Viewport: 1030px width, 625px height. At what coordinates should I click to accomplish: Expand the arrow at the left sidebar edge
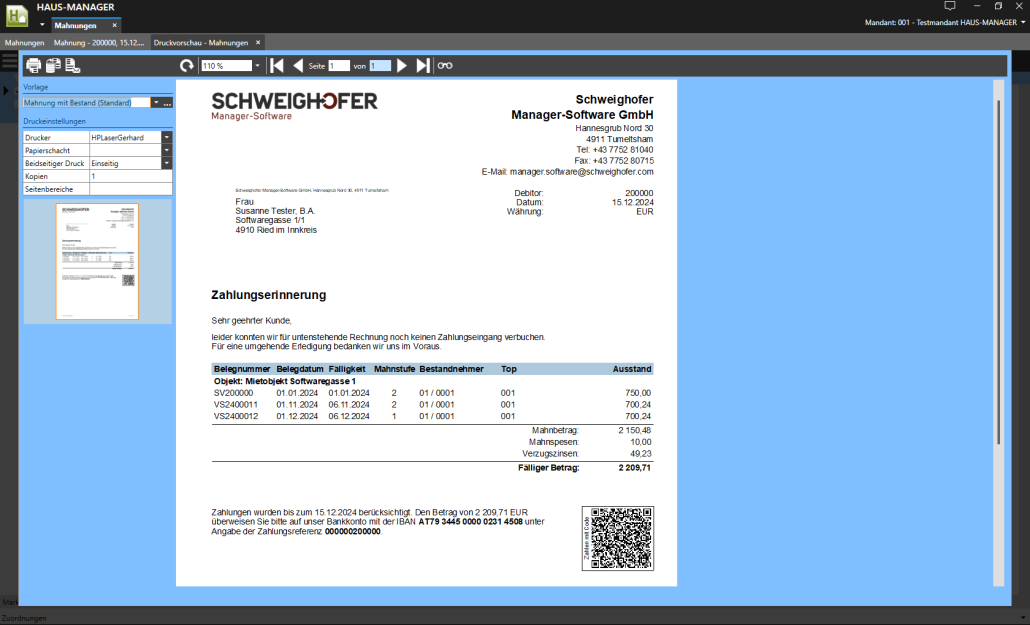pos(6,90)
